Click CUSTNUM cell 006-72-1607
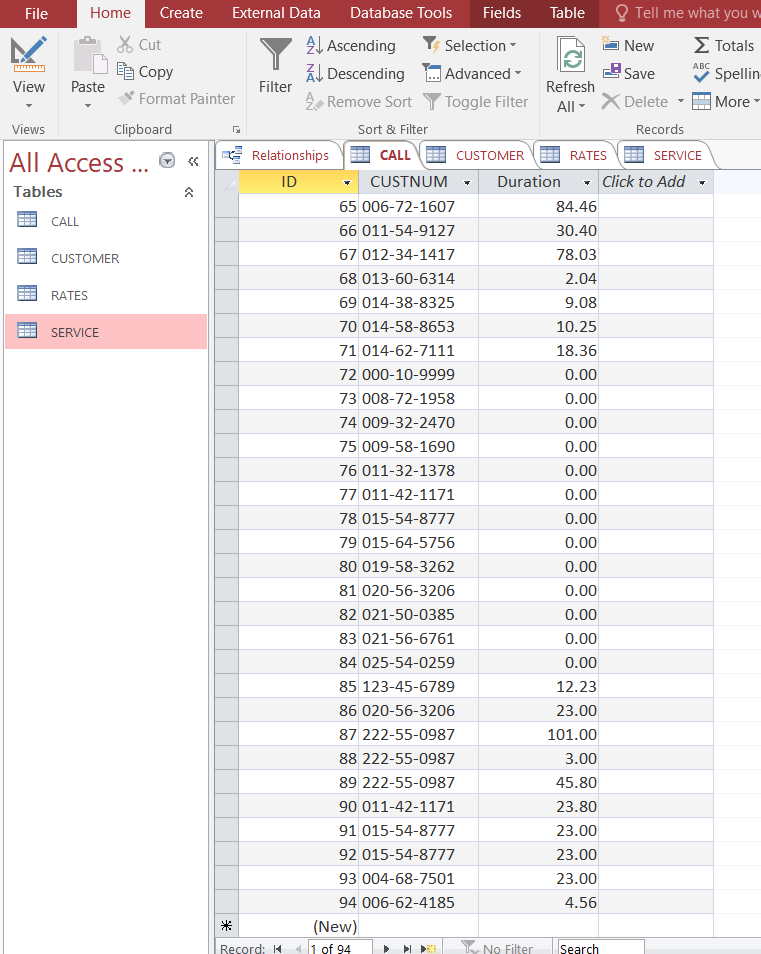The width and height of the screenshot is (761, 954). [x=419, y=206]
